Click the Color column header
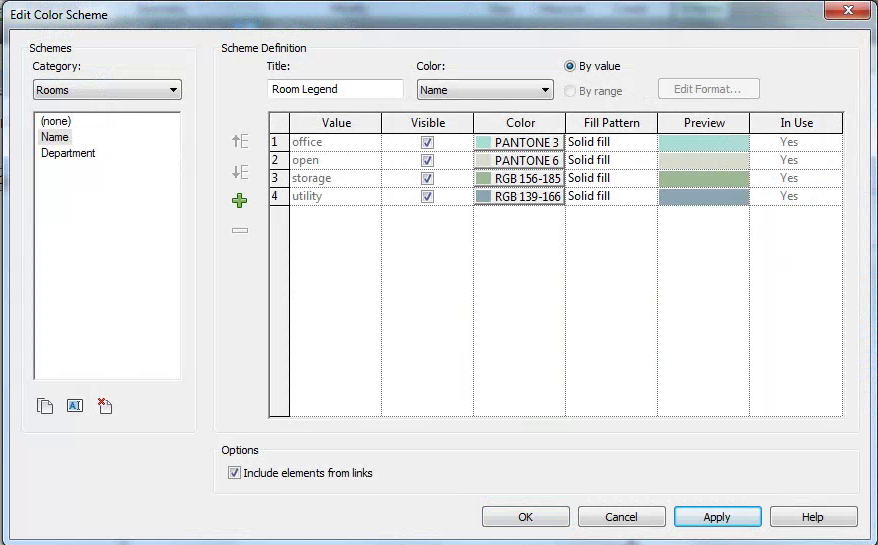The width and height of the screenshot is (878, 545). (x=520, y=123)
